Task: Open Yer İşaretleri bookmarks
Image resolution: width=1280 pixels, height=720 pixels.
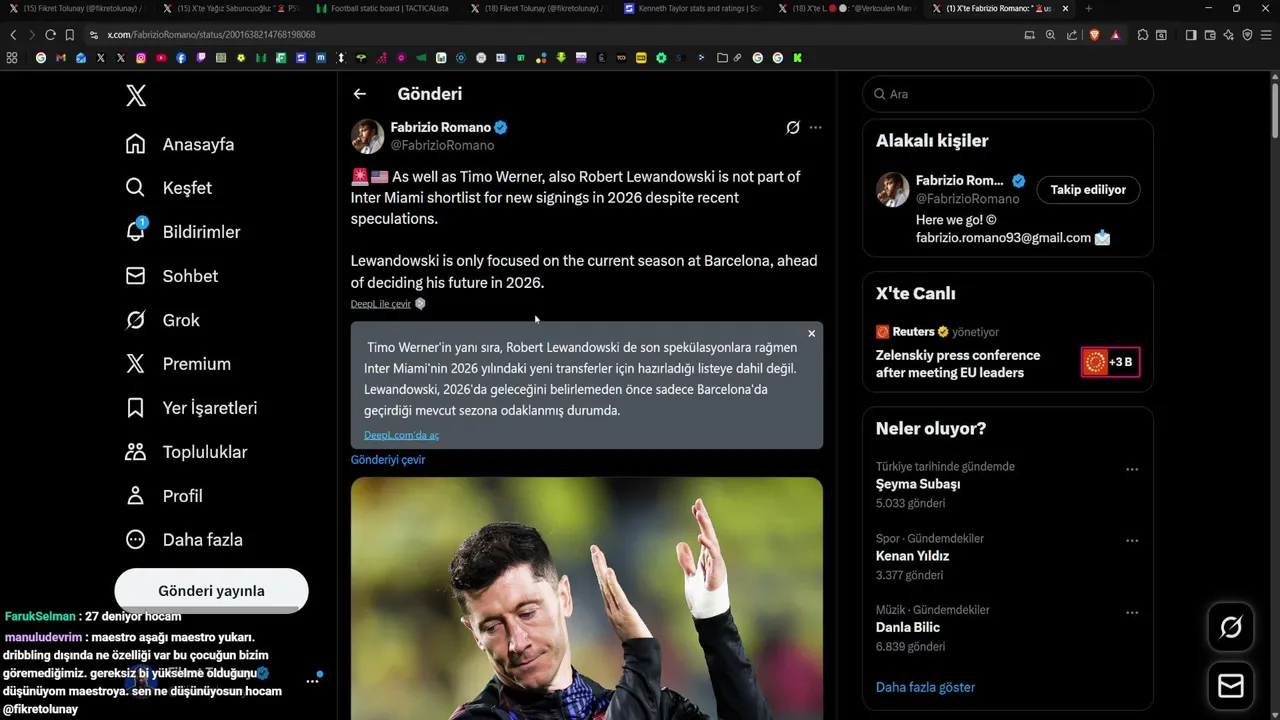Action: (191, 408)
